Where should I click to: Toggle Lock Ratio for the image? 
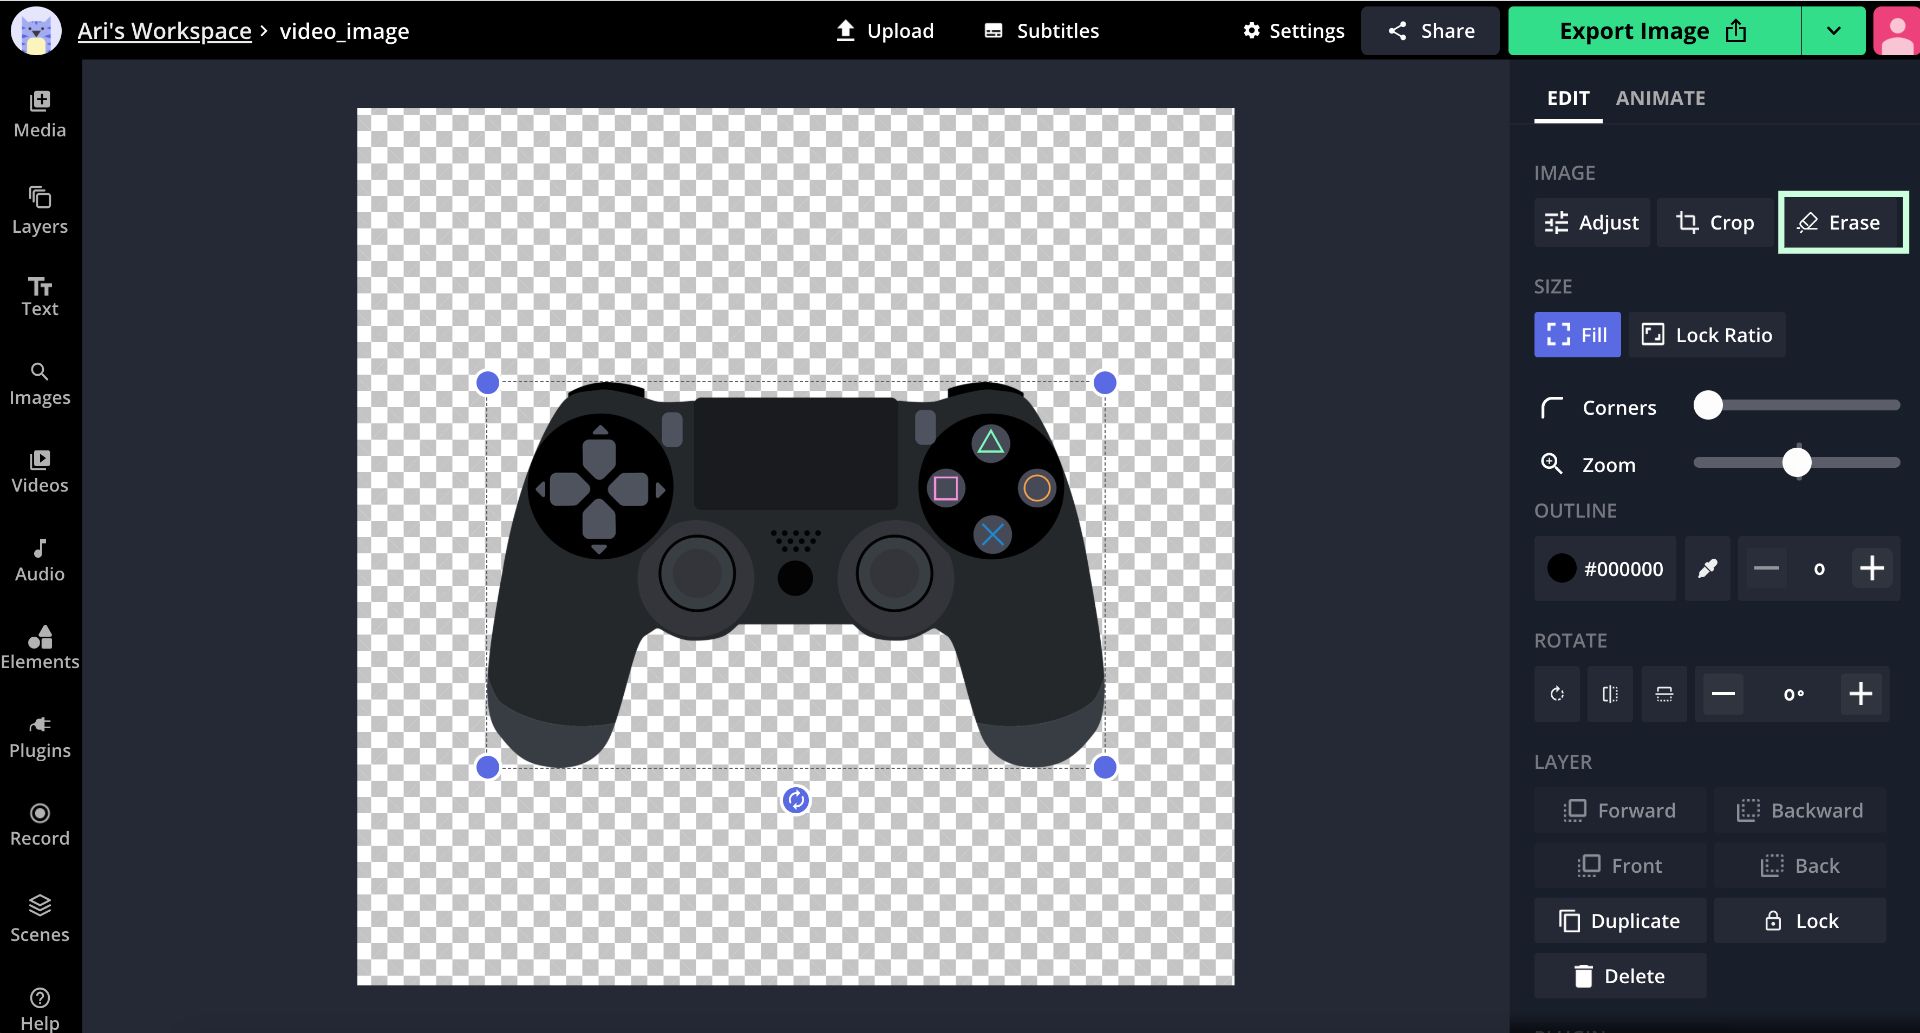point(1707,335)
